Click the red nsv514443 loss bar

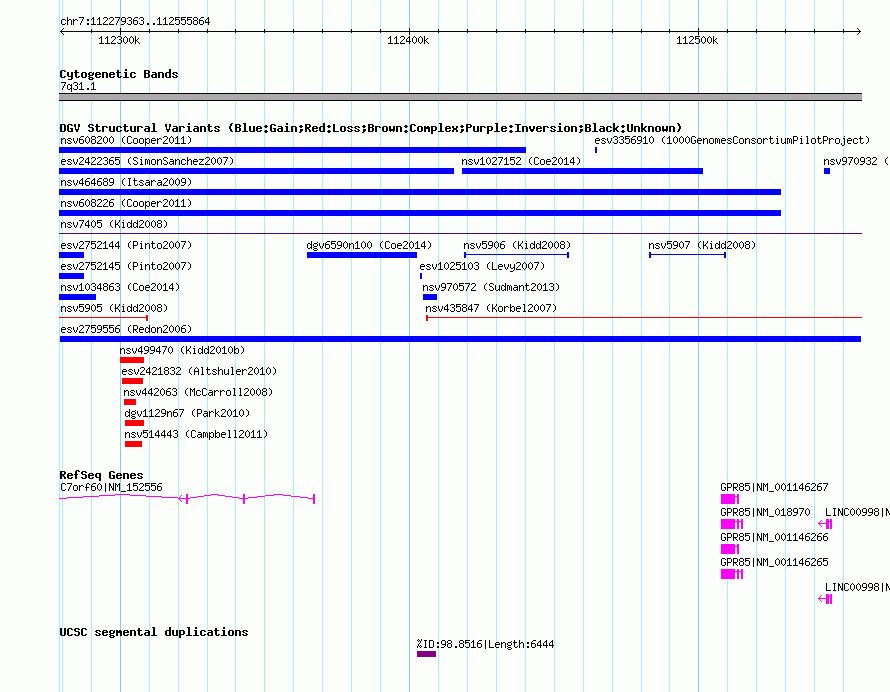pyautogui.click(x=133, y=444)
